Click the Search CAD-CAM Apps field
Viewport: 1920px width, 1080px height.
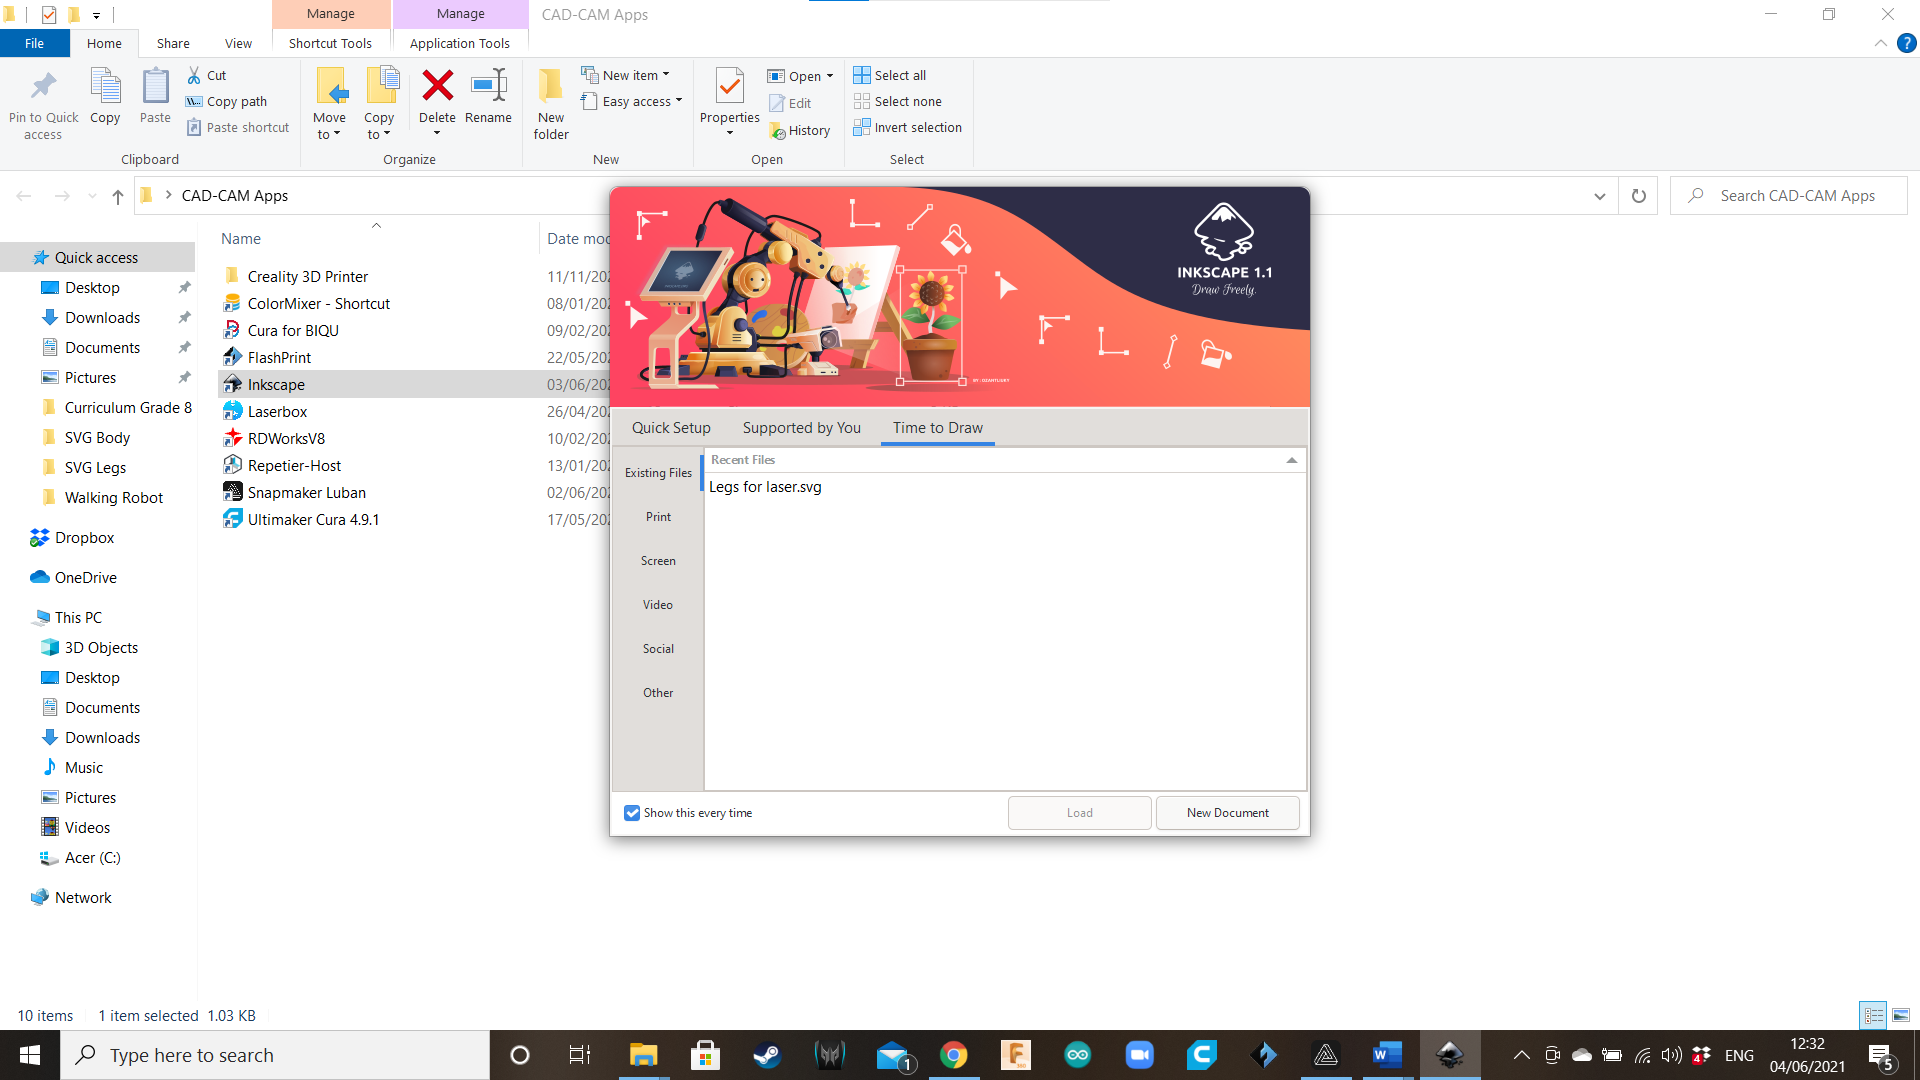1797,196
